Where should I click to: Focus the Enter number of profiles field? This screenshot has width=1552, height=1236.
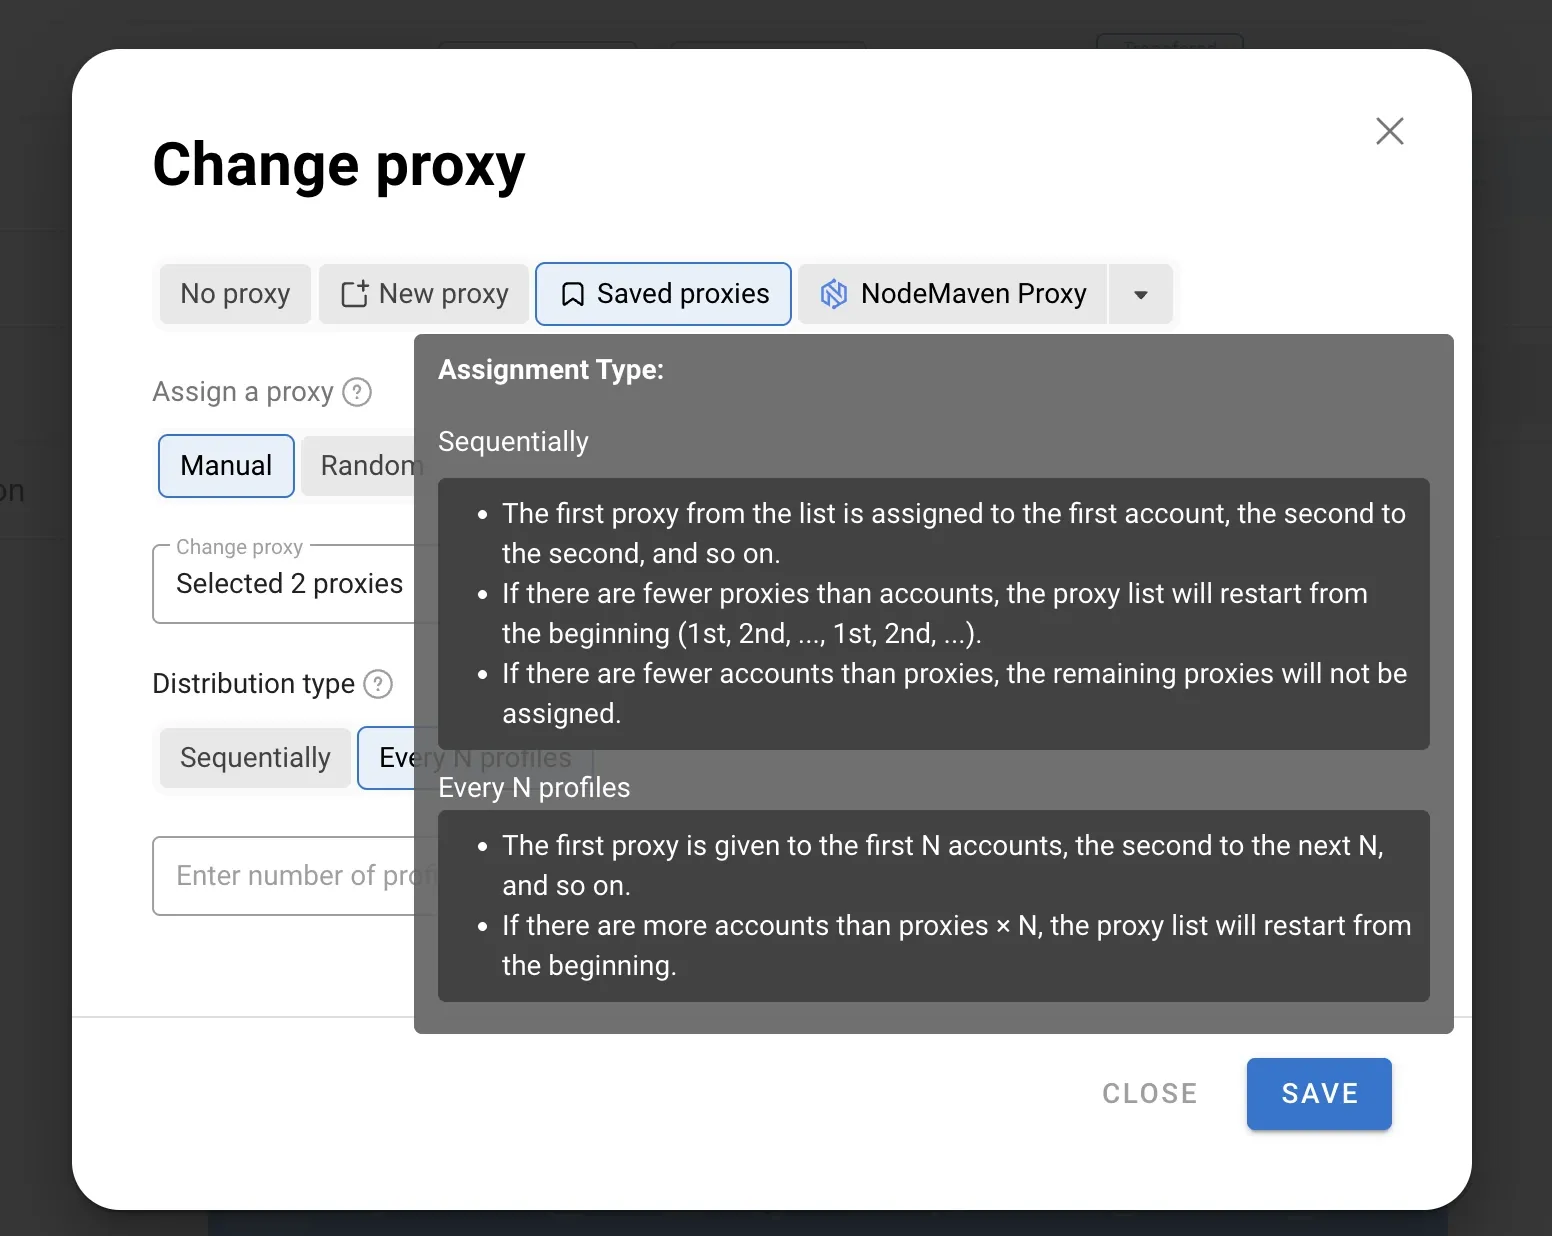click(x=285, y=876)
